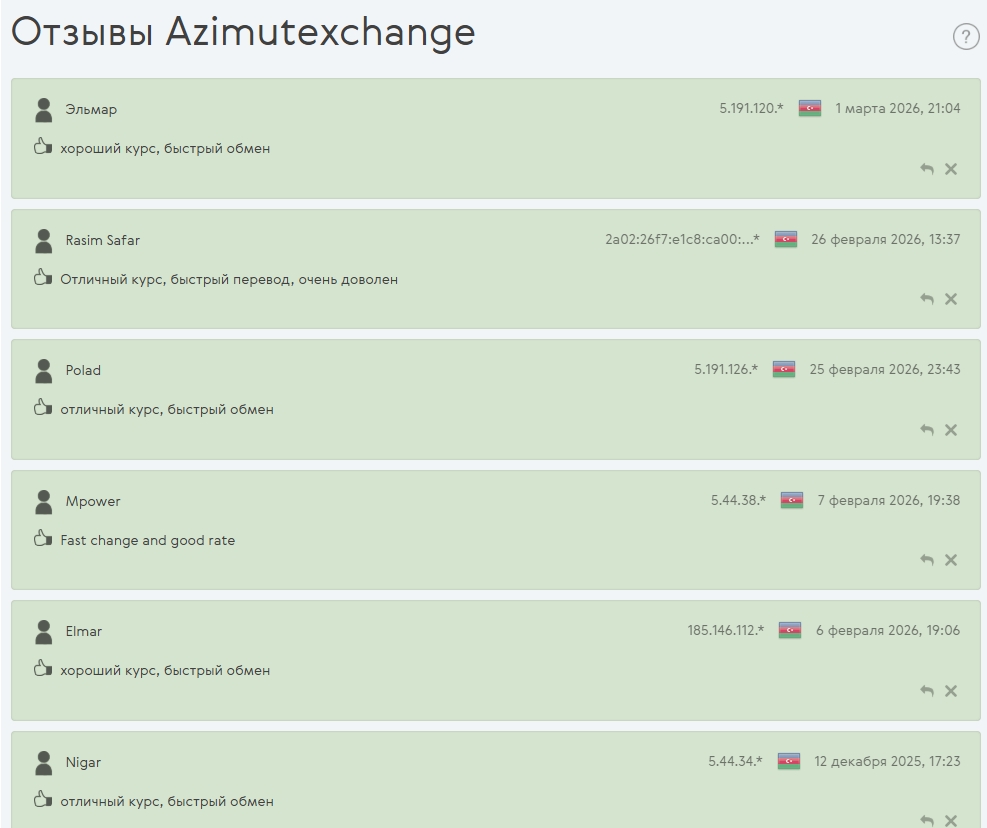Viewport: 987px width, 828px height.
Task: Reply to Эльмар's review
Action: point(927,169)
